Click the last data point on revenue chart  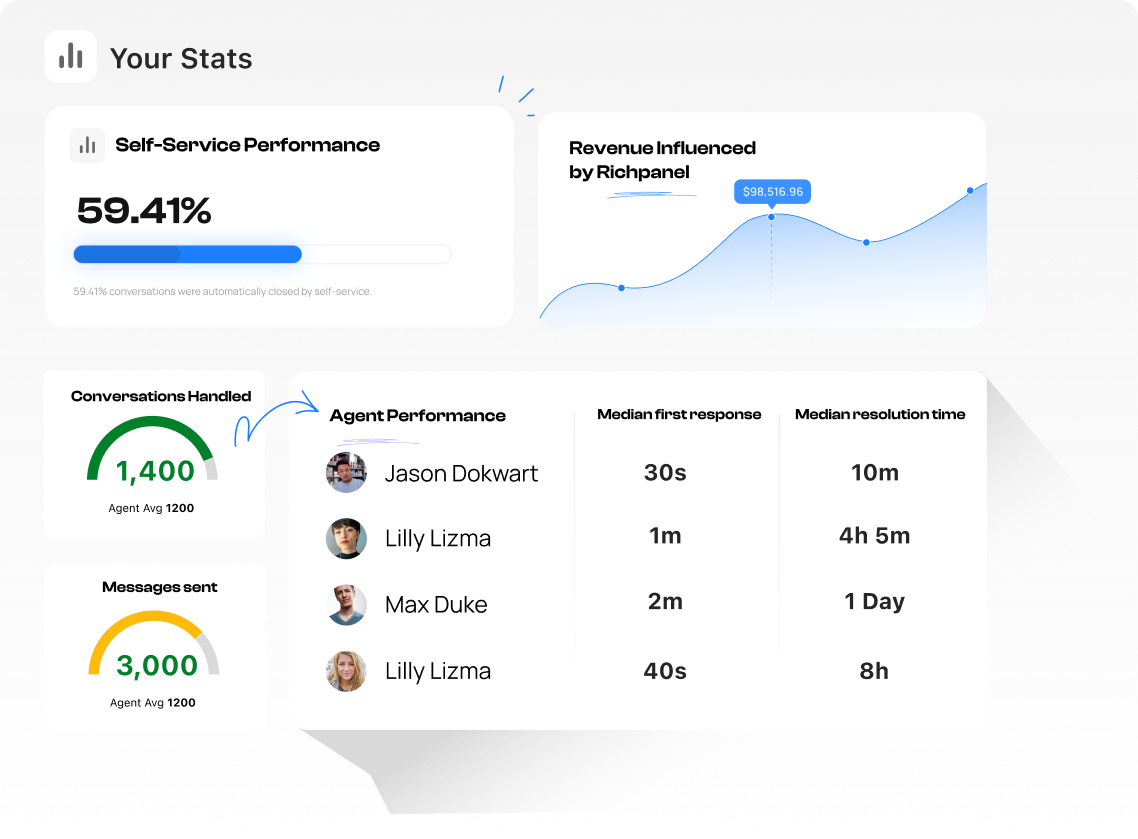point(970,191)
